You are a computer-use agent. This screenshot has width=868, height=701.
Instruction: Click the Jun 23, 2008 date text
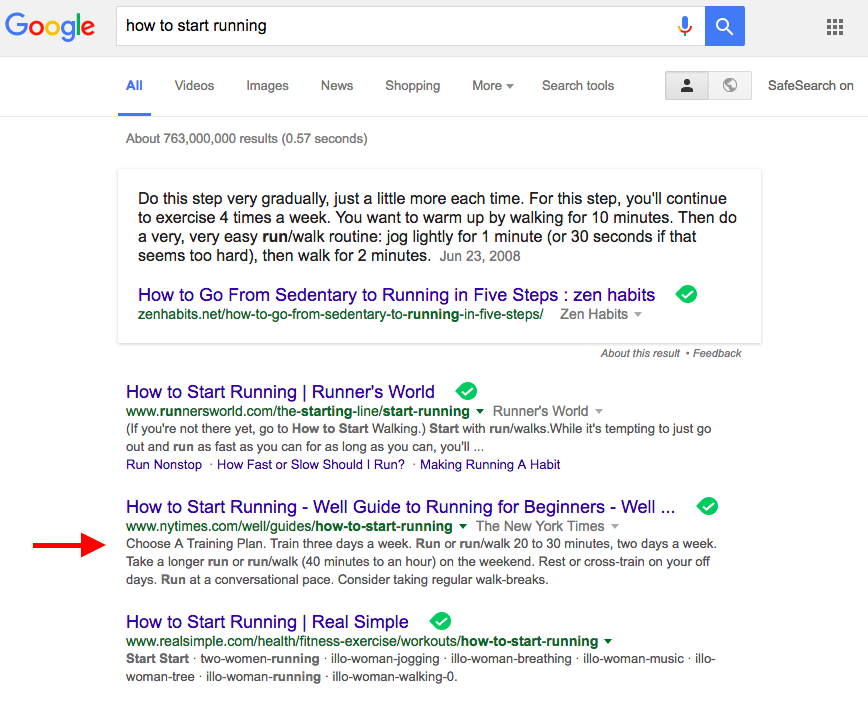[x=480, y=256]
